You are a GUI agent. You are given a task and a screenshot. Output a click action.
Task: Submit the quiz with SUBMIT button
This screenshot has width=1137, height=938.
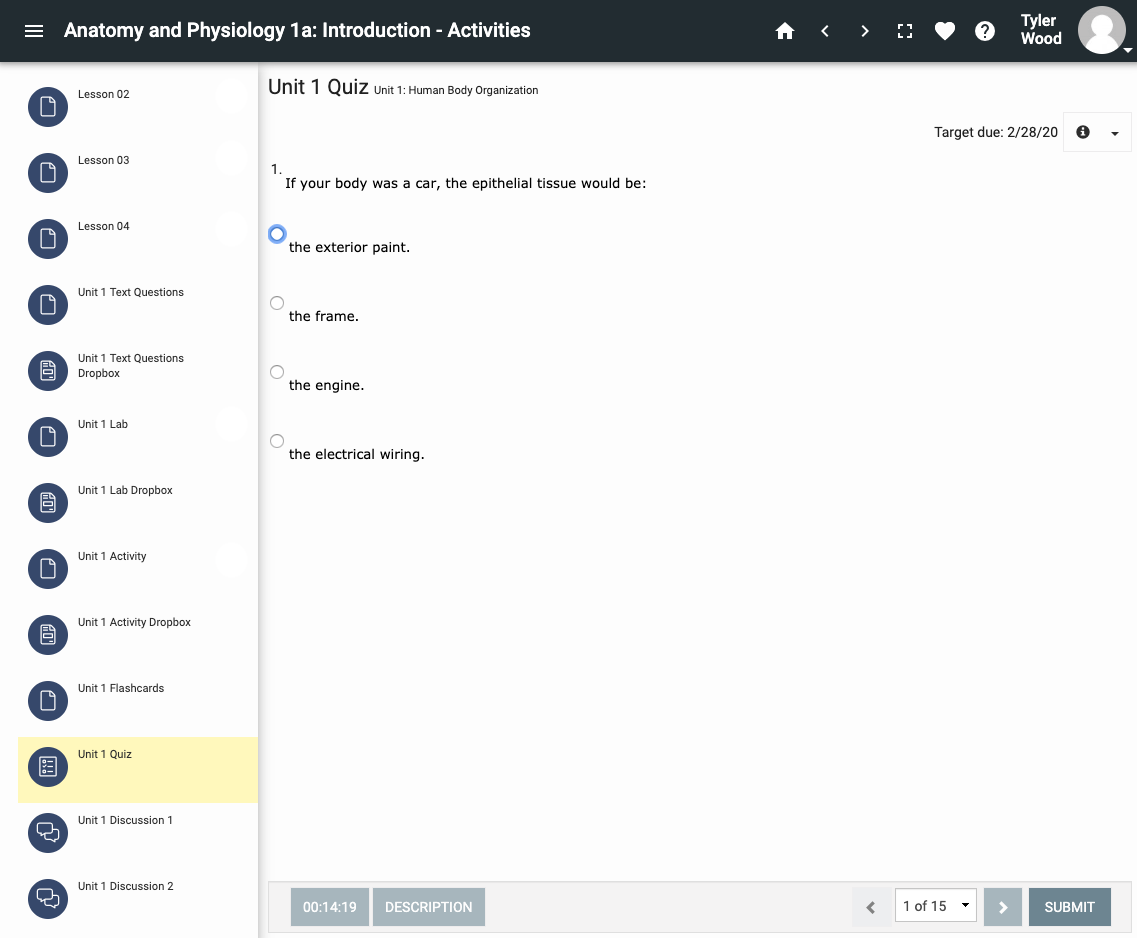coord(1069,907)
